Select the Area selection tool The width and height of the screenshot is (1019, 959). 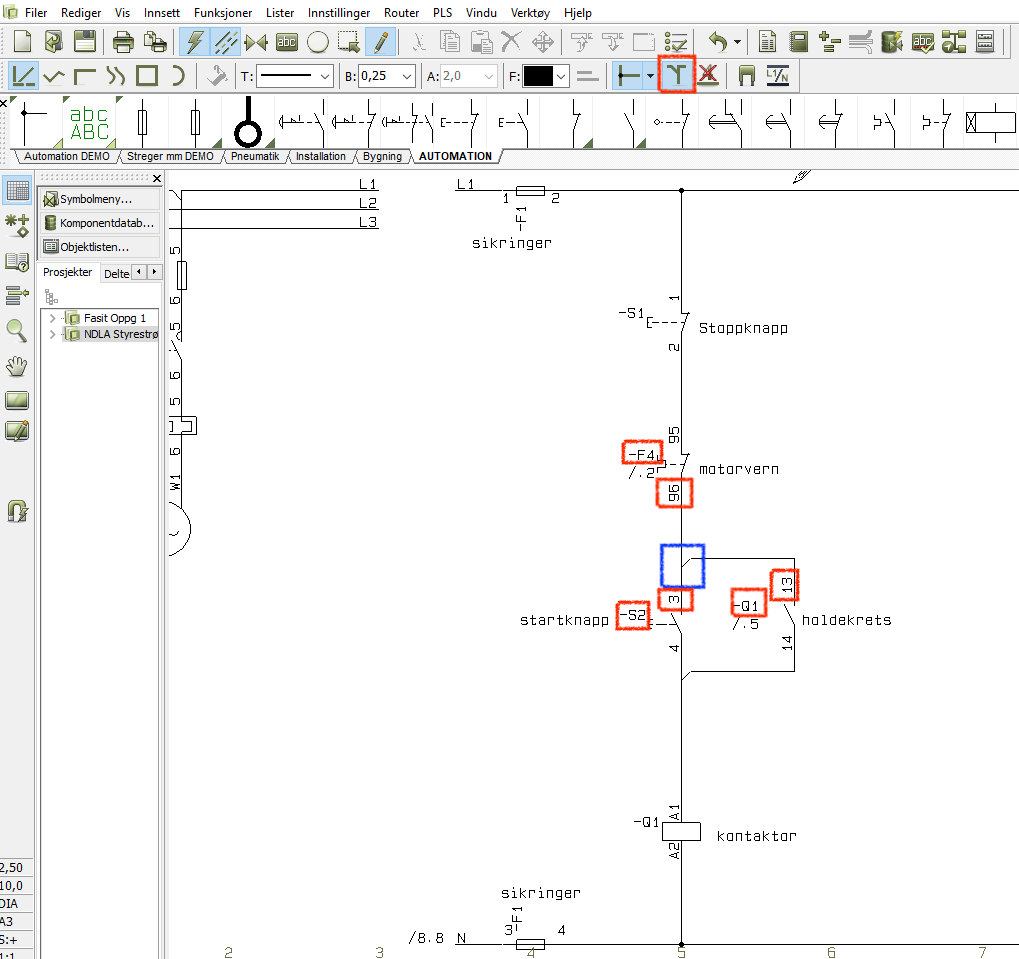tap(348, 42)
